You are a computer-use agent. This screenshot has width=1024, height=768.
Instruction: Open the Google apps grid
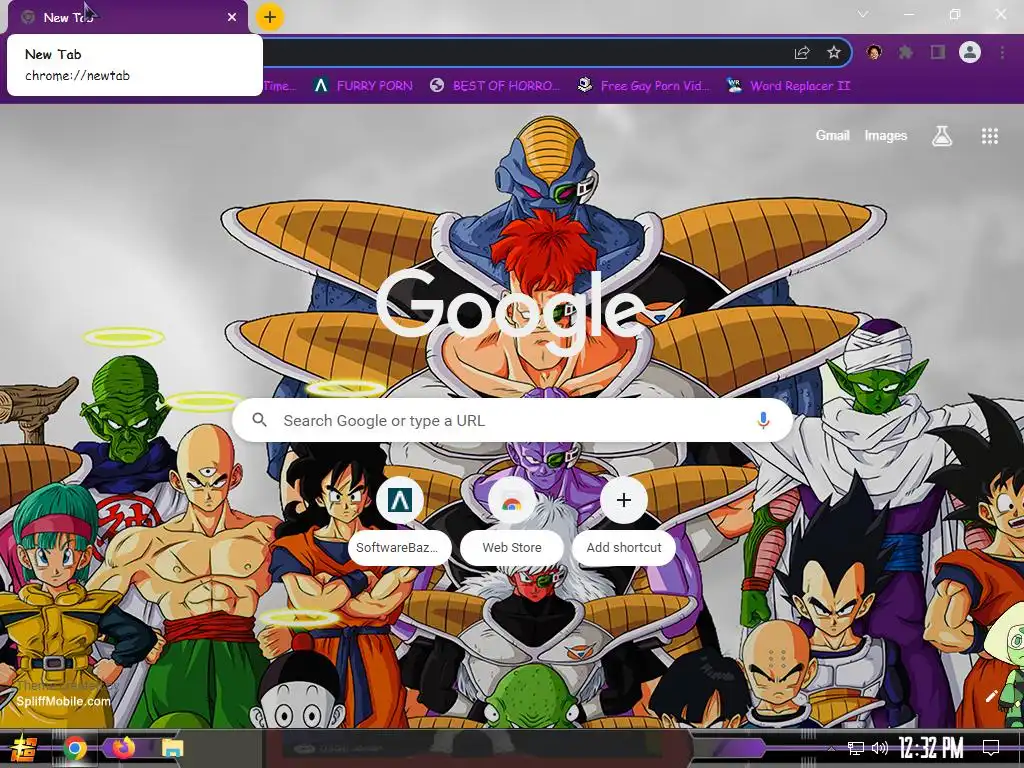(989, 136)
